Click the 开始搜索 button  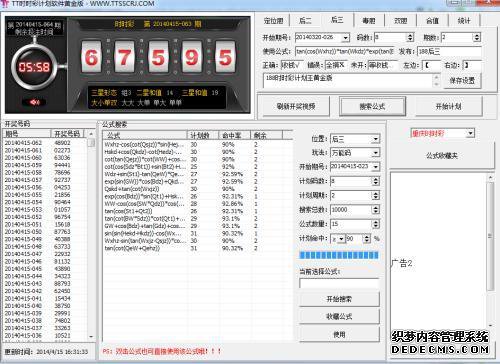(x=339, y=299)
